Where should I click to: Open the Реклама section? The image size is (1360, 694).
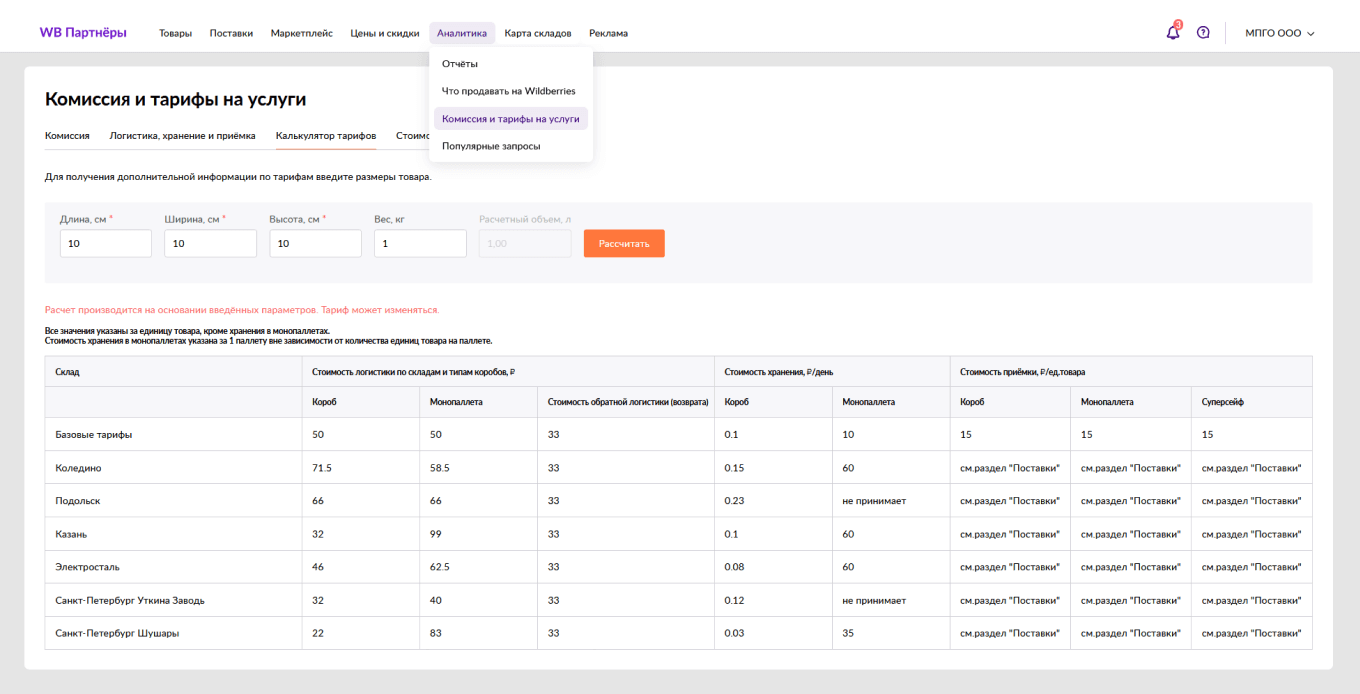point(608,33)
